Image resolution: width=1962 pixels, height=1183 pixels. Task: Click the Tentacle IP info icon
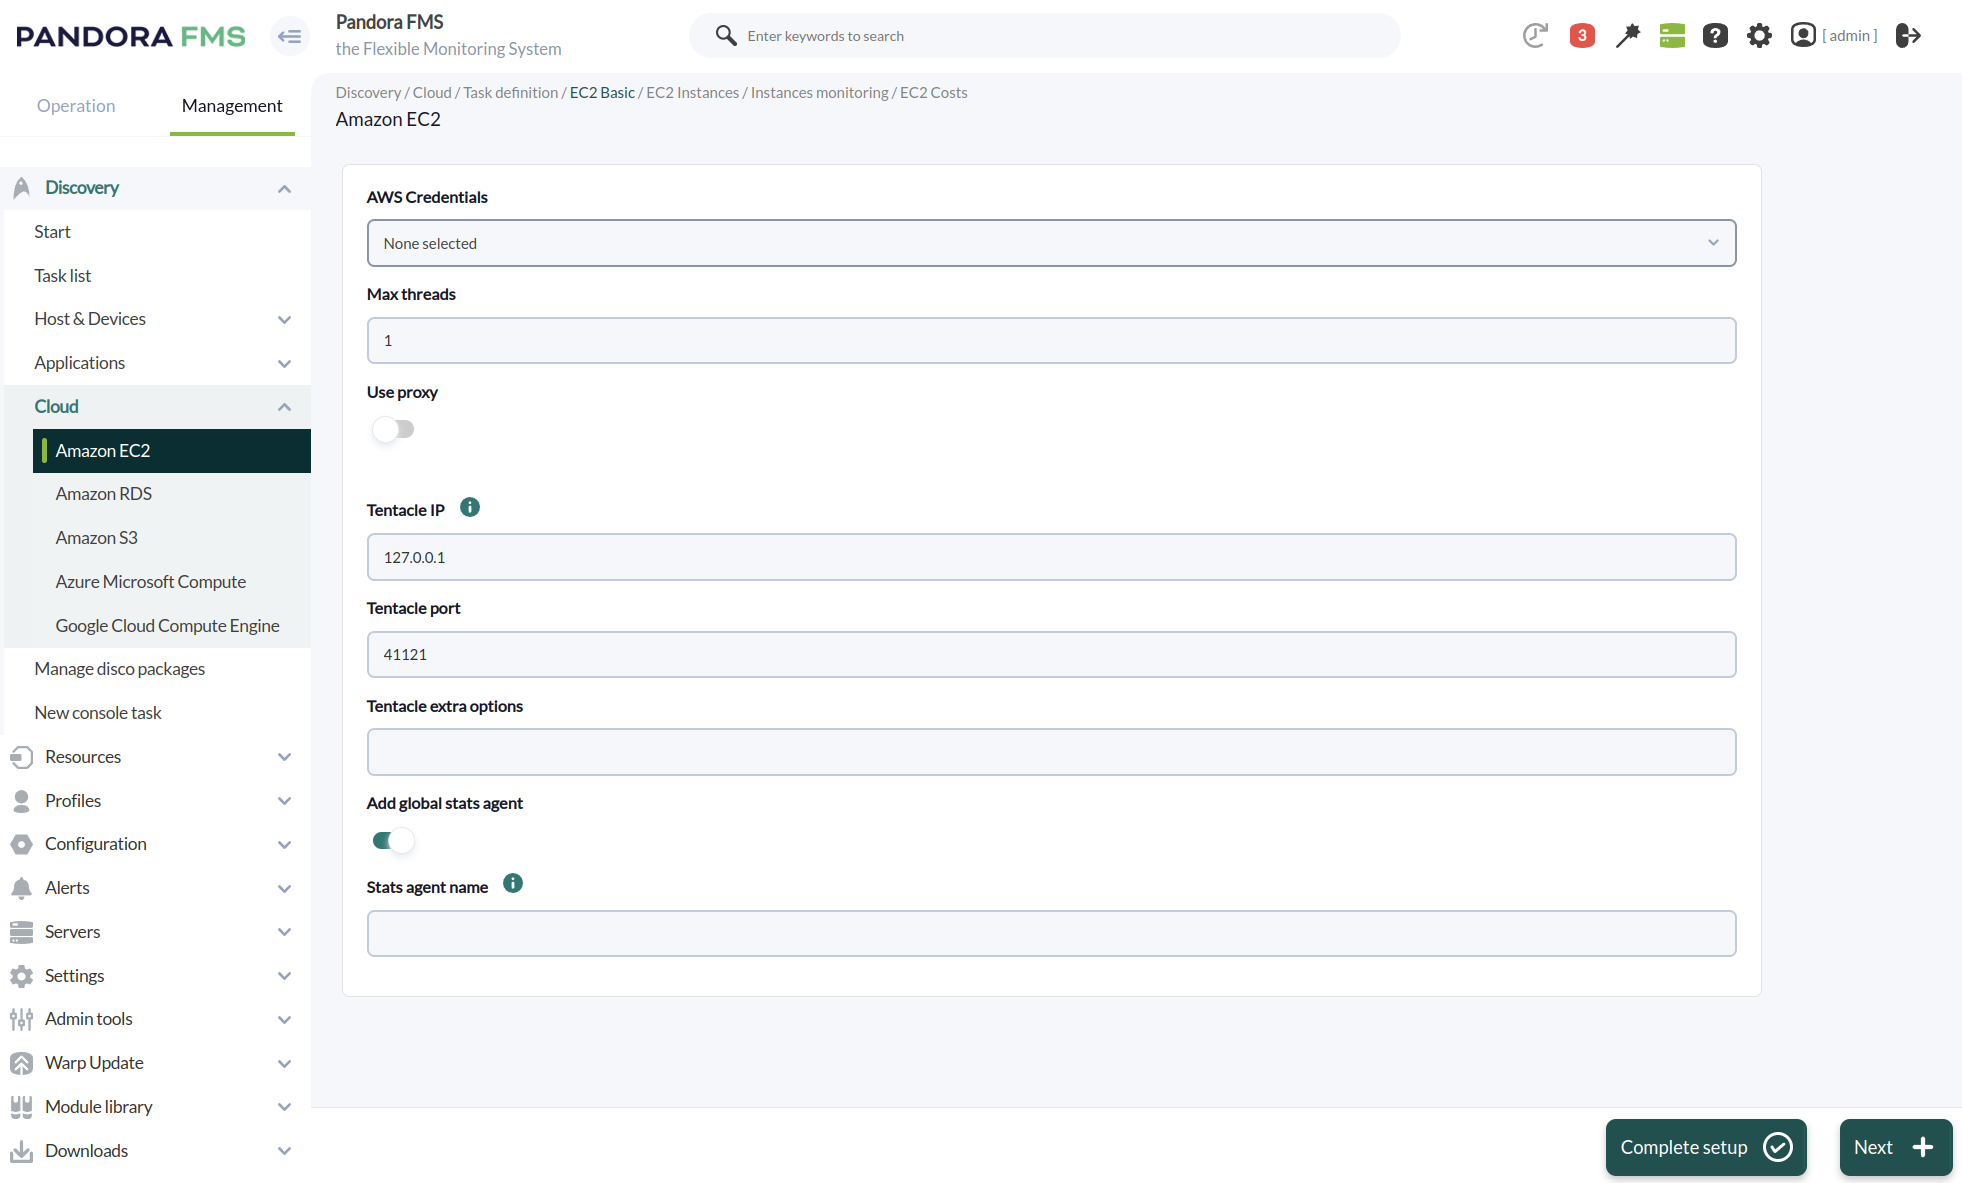click(x=470, y=508)
